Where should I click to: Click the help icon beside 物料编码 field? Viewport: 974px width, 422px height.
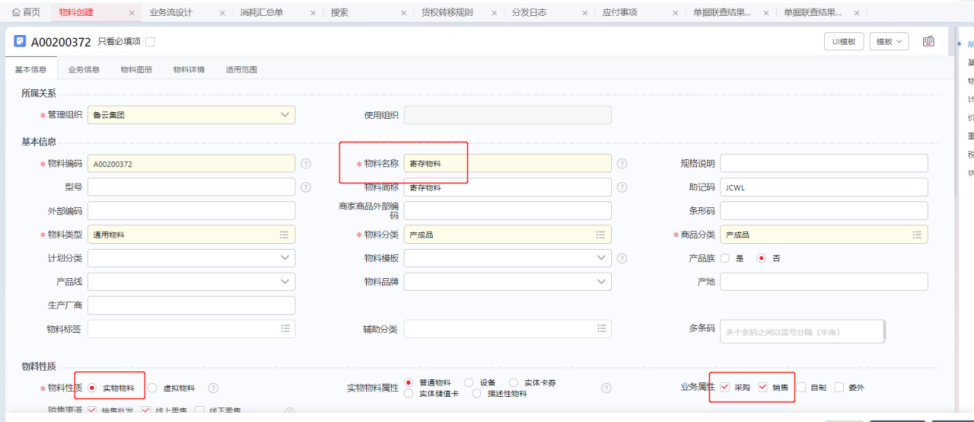point(306,164)
